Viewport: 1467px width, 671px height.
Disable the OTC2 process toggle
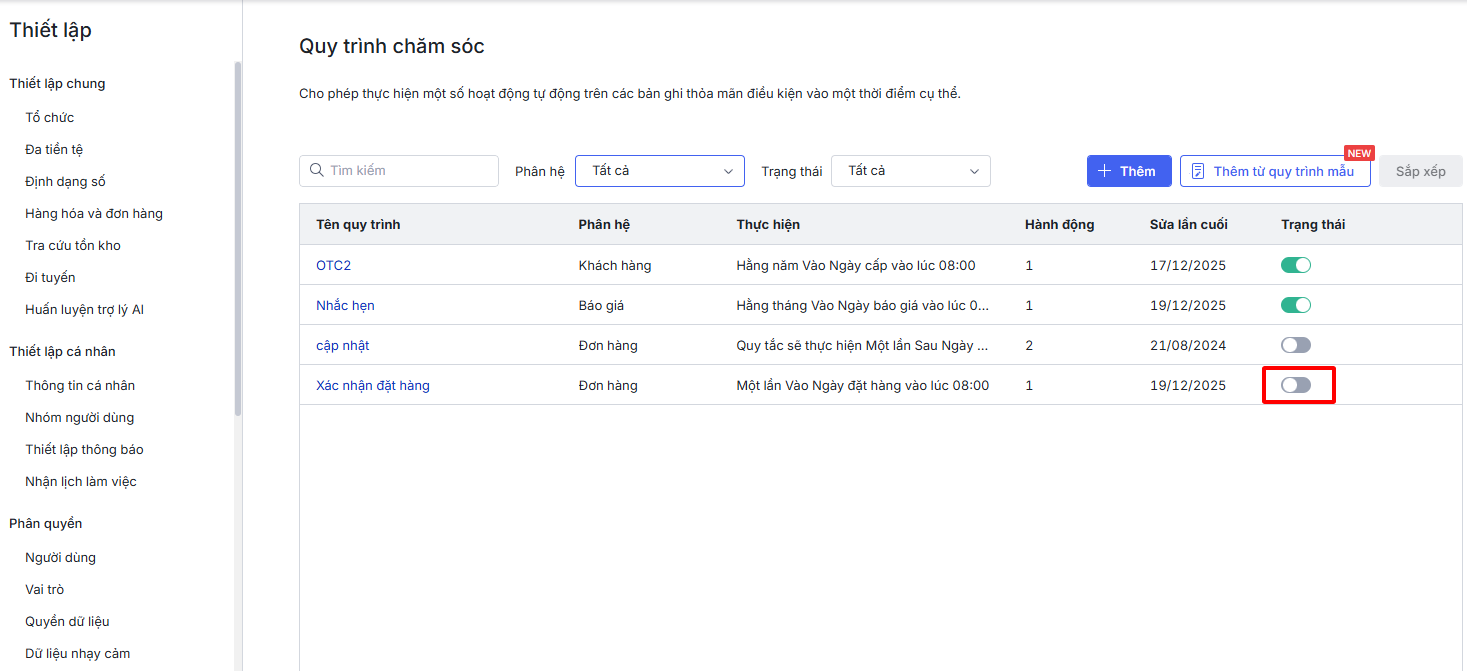coord(1296,265)
